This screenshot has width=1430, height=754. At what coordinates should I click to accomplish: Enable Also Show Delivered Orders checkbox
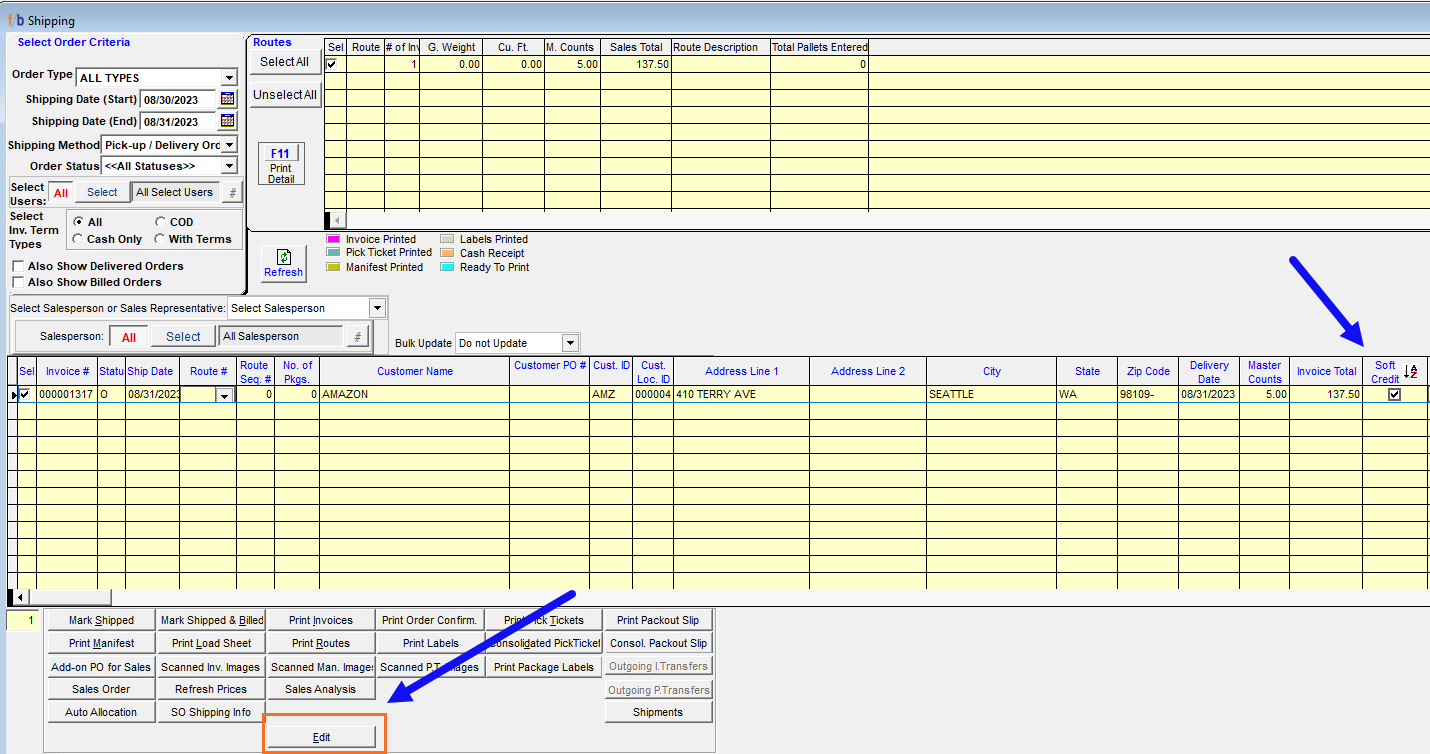pyautogui.click(x=18, y=267)
